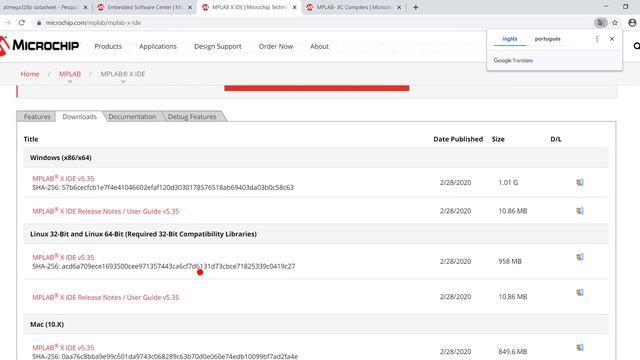Close the Embedded Software Center tab
Image resolution: width=640 pixels, height=360 pixels.
[190, 7]
